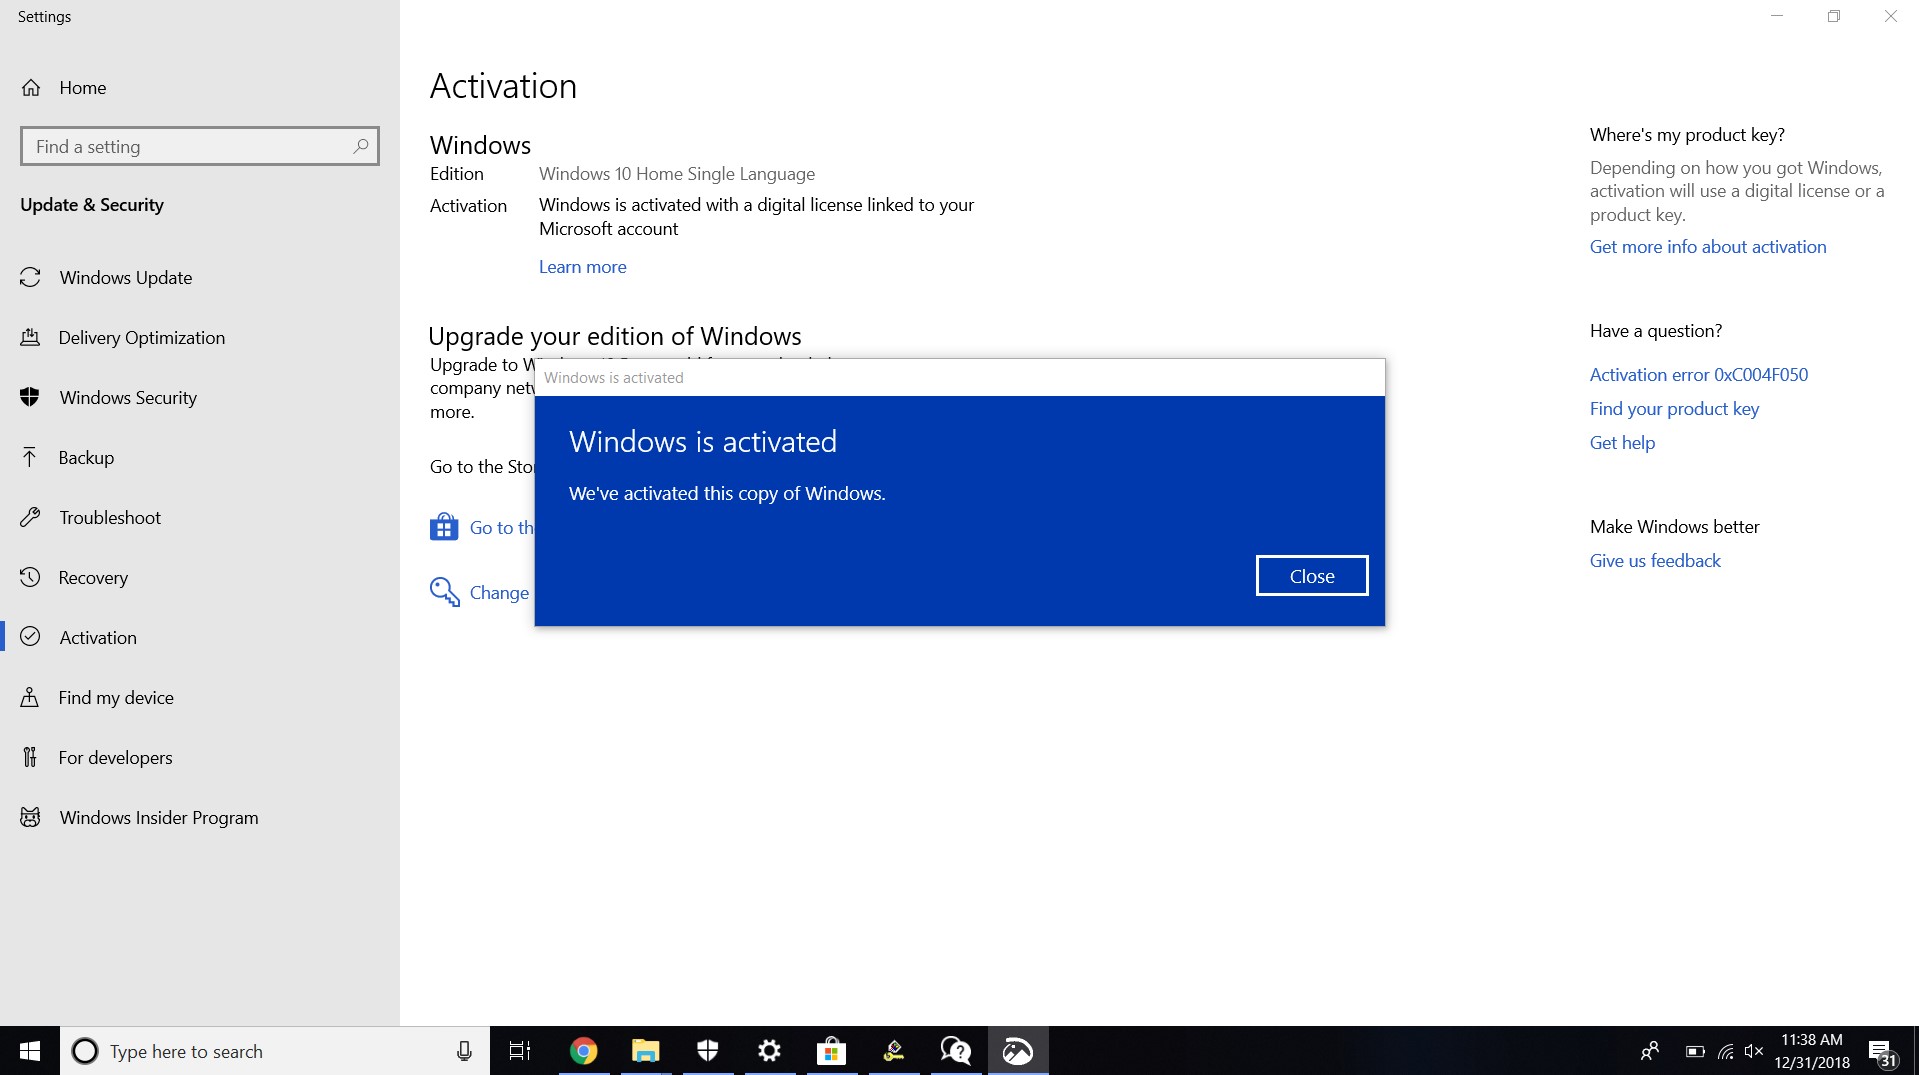Click the Go to the Store link
Viewport: 1919px width, 1075px height.
pyautogui.click(x=501, y=527)
